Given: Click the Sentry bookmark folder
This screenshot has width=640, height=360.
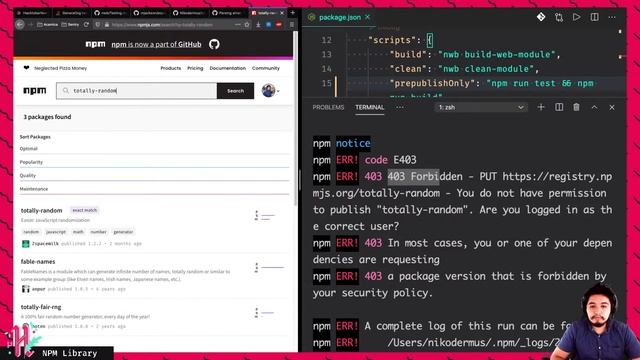Looking at the screenshot, I should (70, 24).
